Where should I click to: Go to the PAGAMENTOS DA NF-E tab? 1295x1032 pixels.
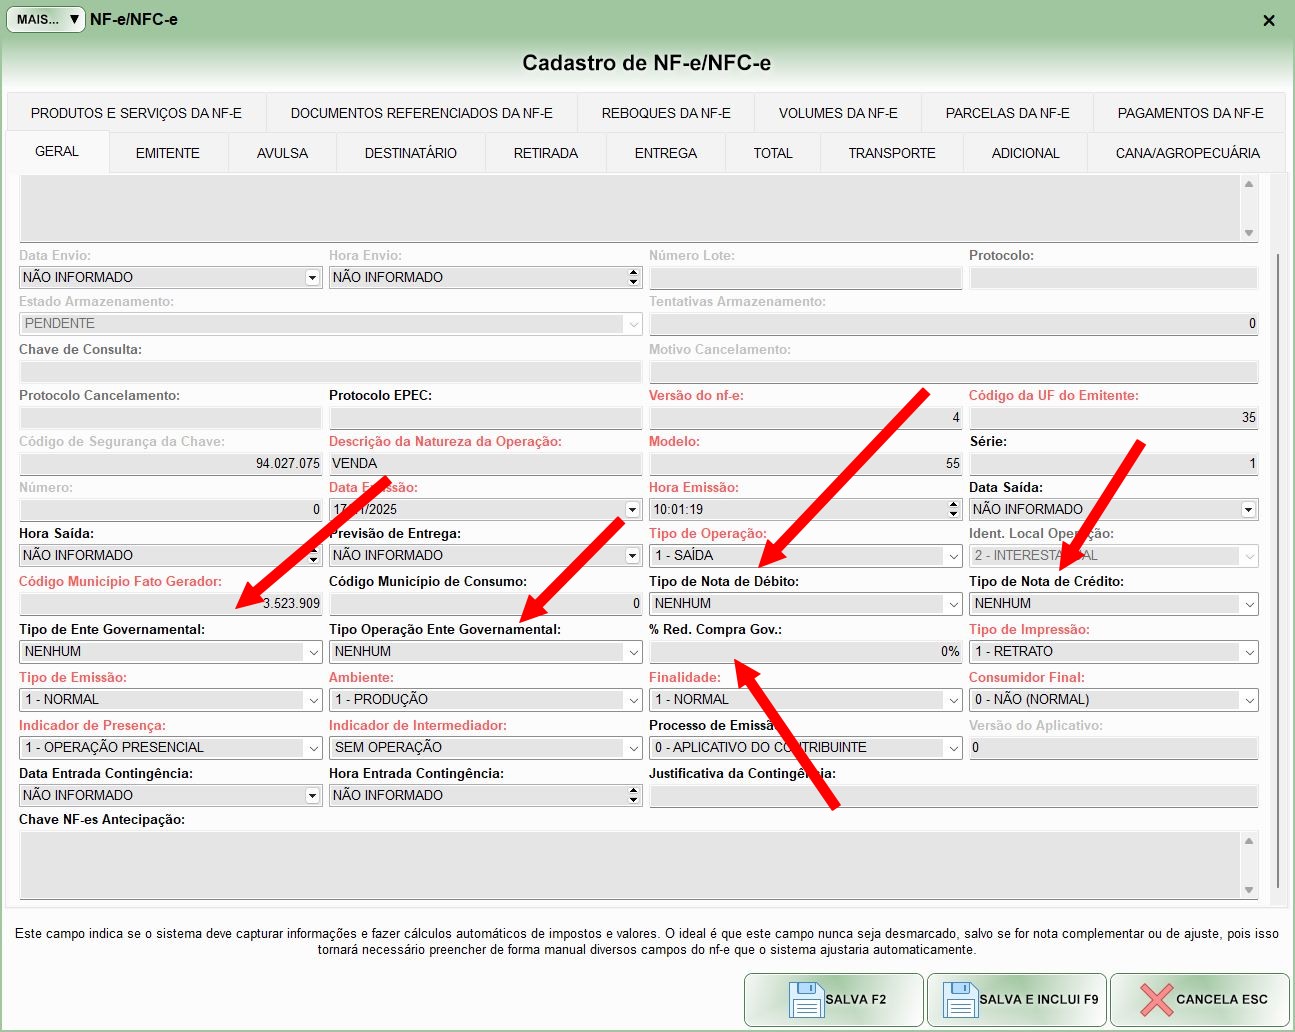point(1190,113)
